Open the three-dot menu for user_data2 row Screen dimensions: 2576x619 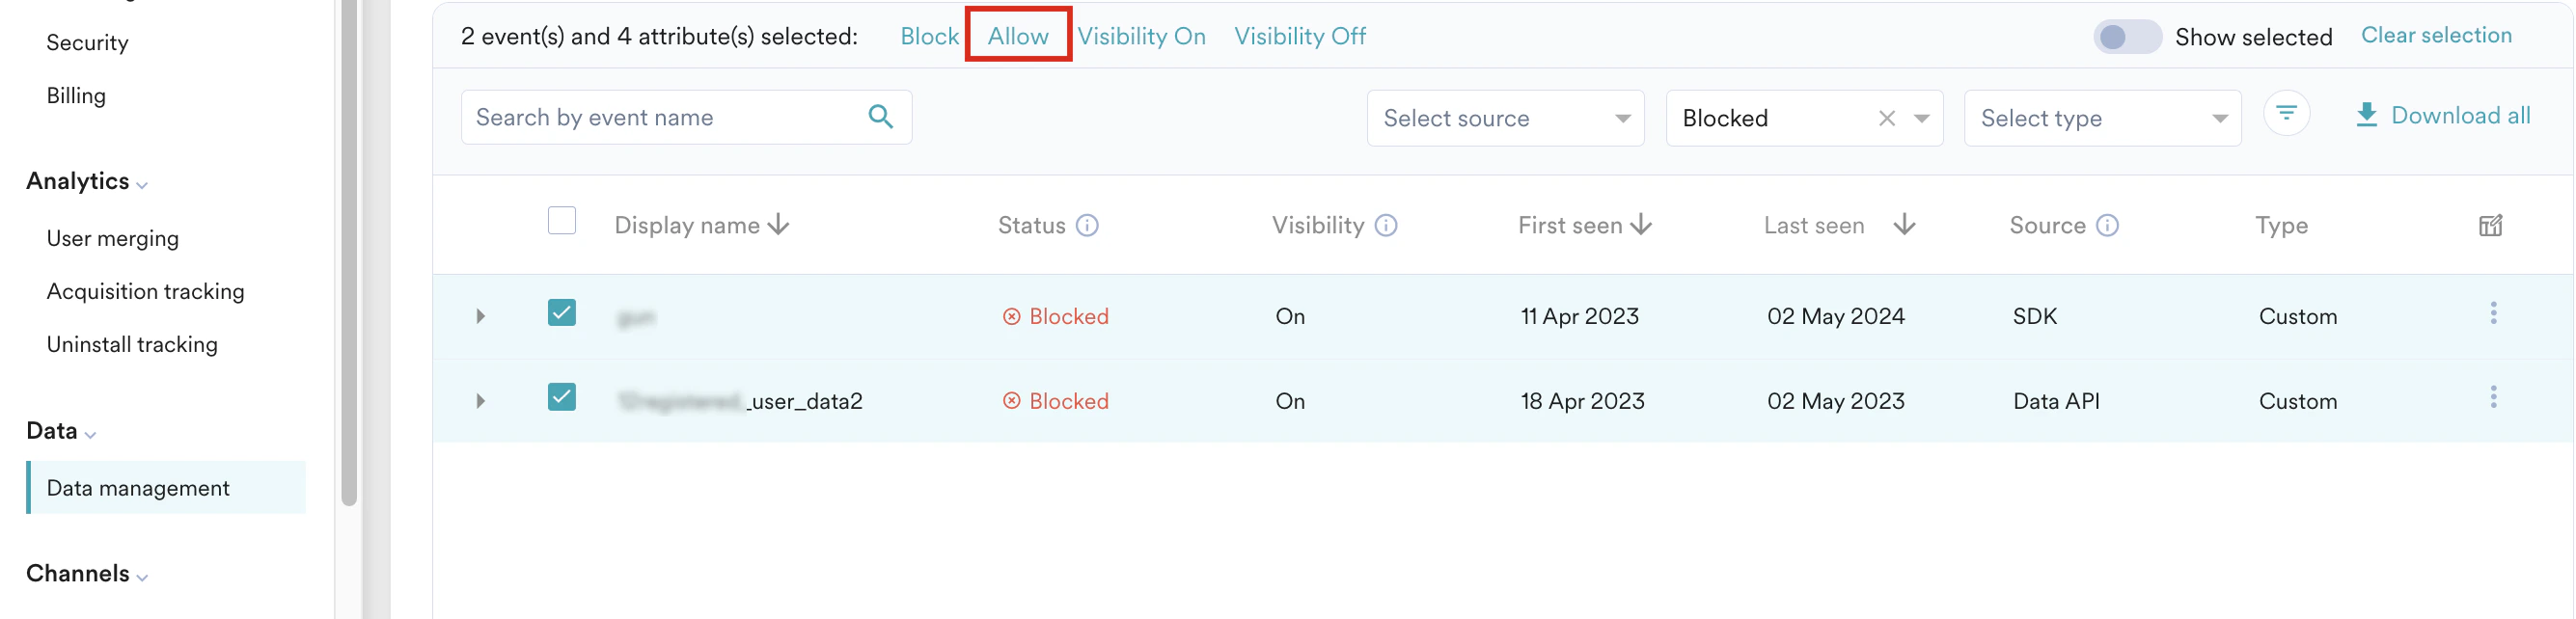[x=2494, y=399]
